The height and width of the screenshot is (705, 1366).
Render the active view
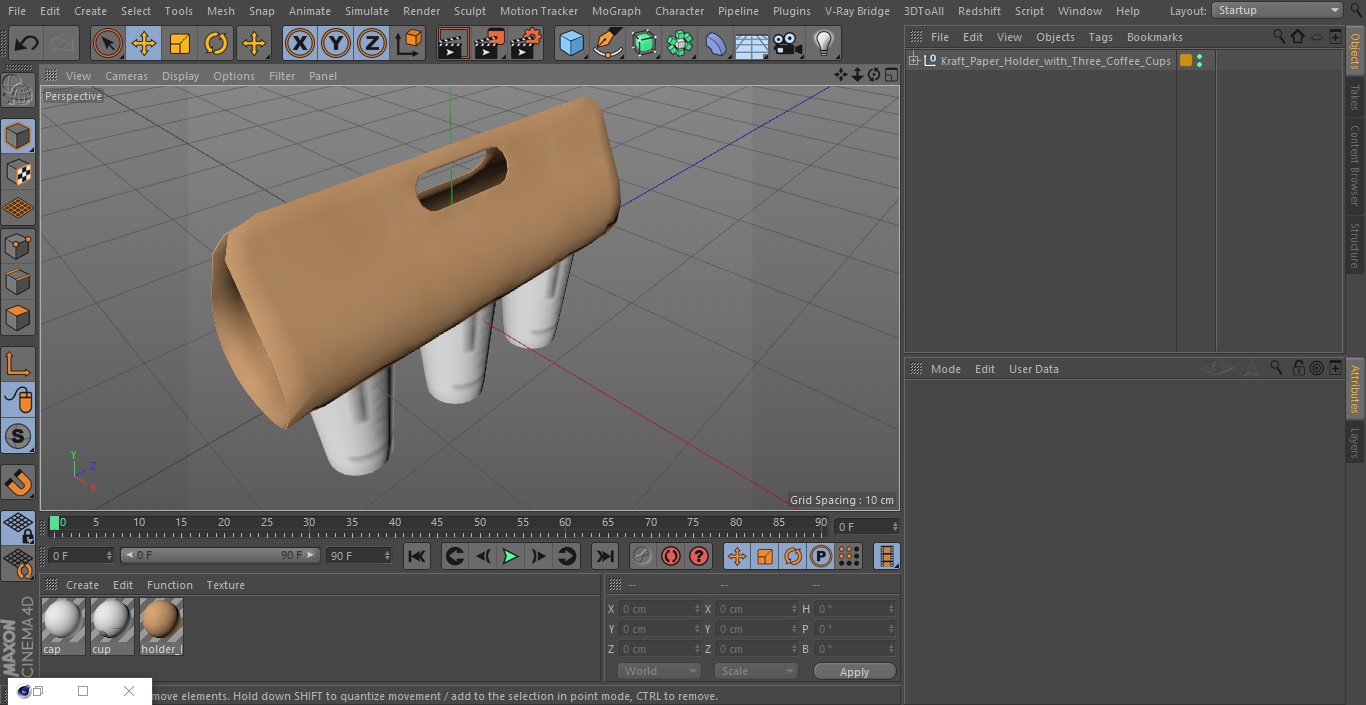pos(452,43)
